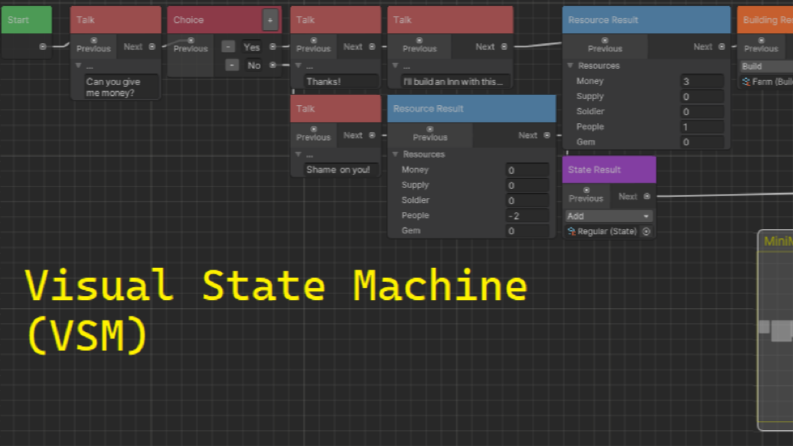Select header of Resource Result with People -2

pos(471,109)
